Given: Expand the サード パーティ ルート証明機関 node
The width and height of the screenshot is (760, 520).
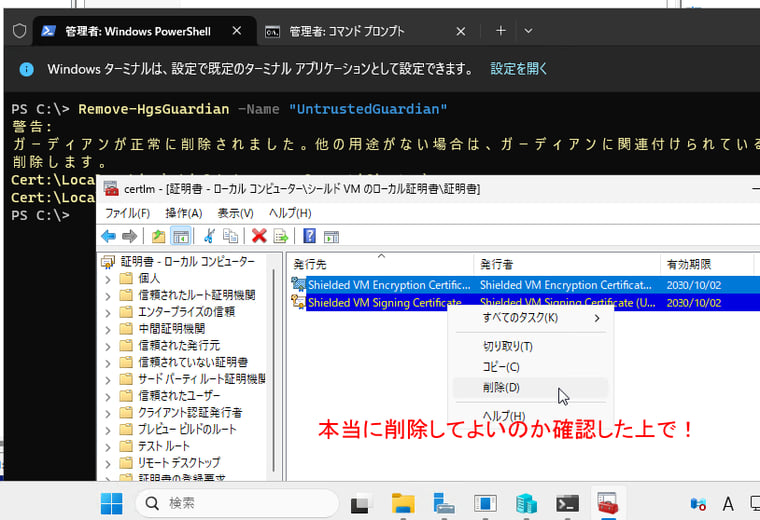Looking at the screenshot, I should tap(108, 379).
